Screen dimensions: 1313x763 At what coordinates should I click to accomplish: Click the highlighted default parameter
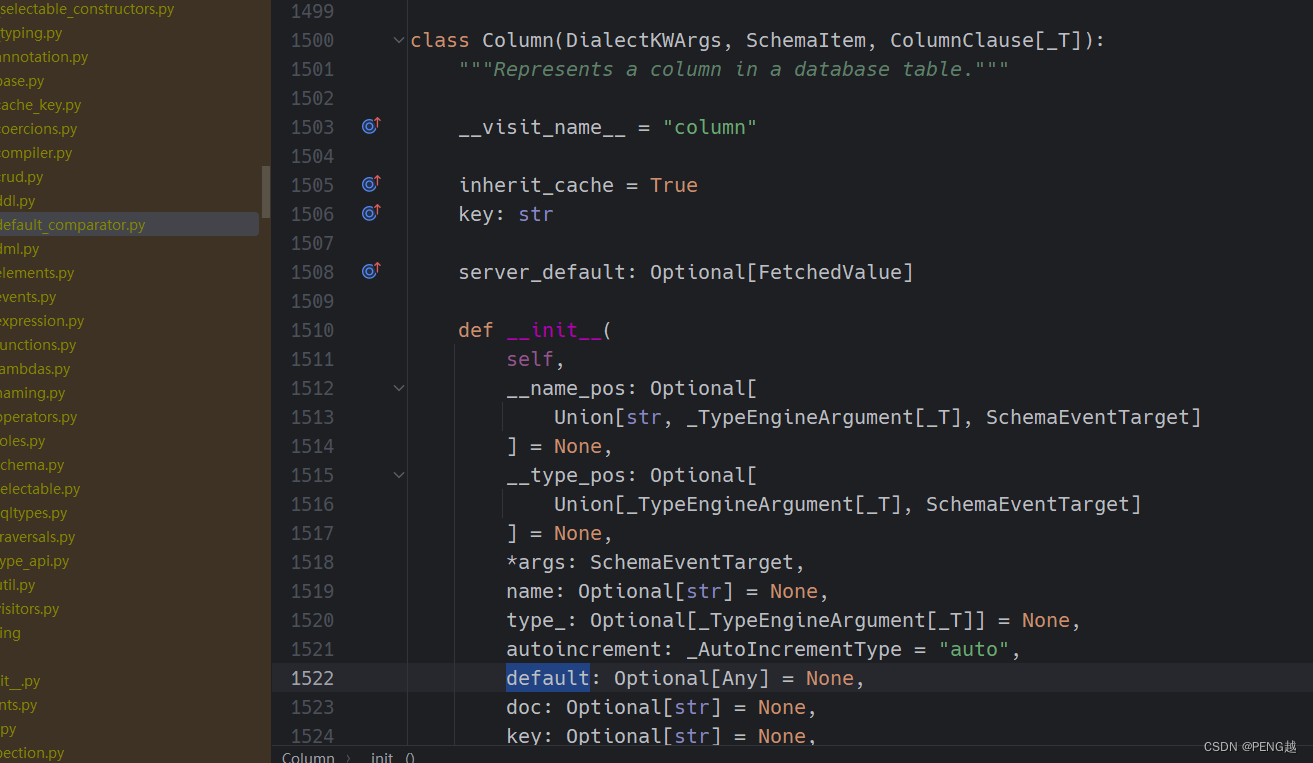[x=547, y=677]
